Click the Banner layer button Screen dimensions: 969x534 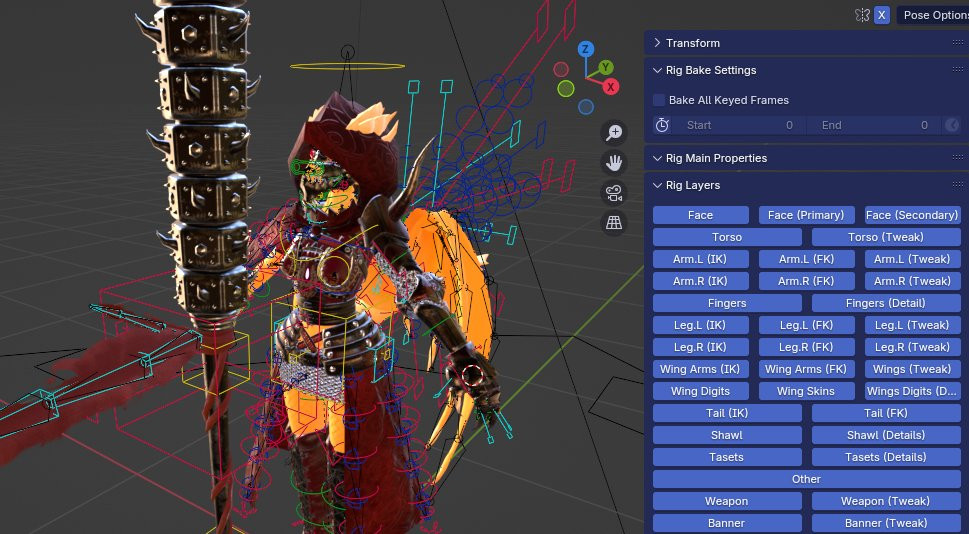[727, 523]
